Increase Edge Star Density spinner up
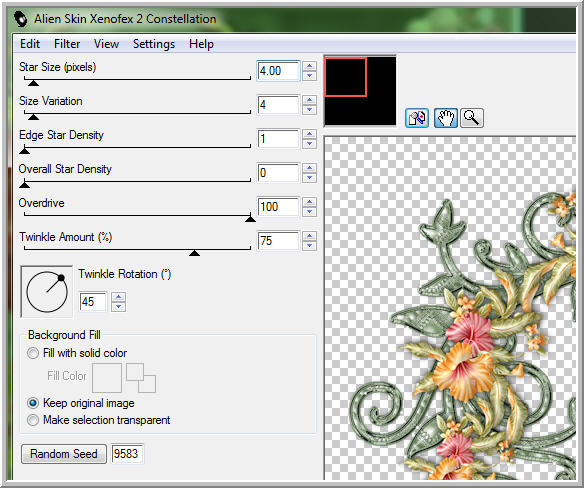 click(x=310, y=134)
